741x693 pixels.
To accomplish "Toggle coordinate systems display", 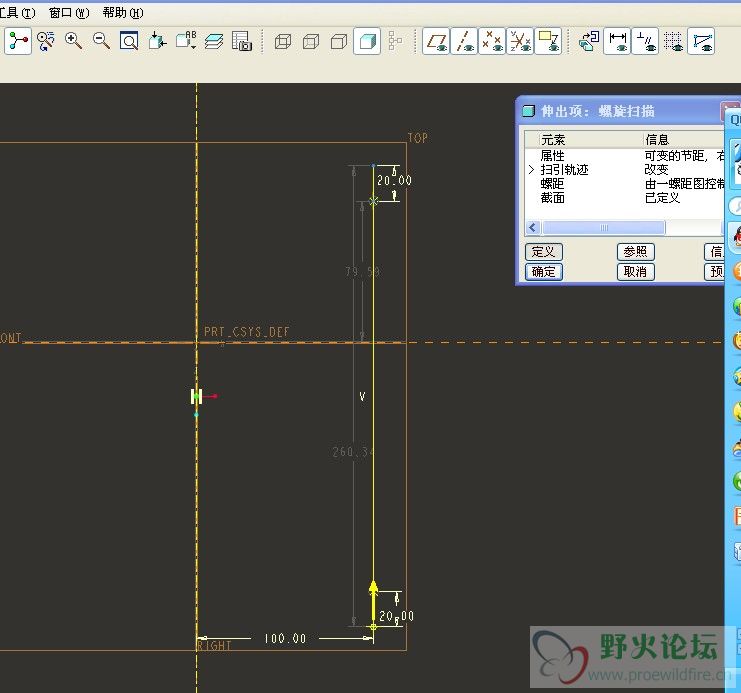I will tap(520, 41).
